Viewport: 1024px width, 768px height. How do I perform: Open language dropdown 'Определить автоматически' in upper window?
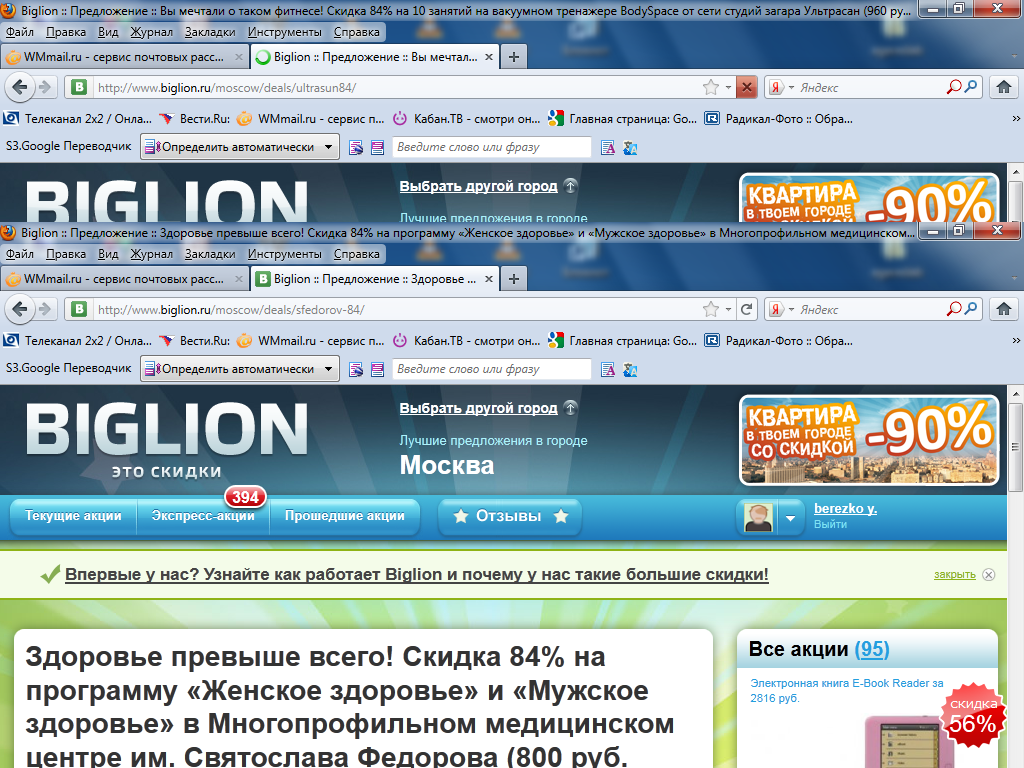tap(240, 147)
